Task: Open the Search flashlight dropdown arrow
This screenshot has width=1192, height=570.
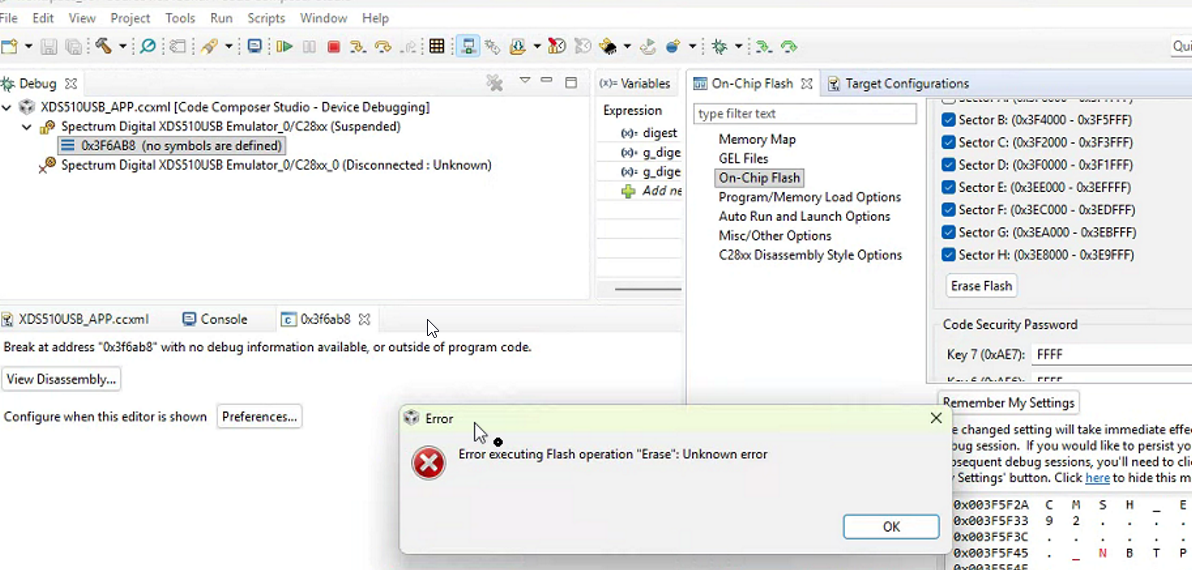Action: 228,47
